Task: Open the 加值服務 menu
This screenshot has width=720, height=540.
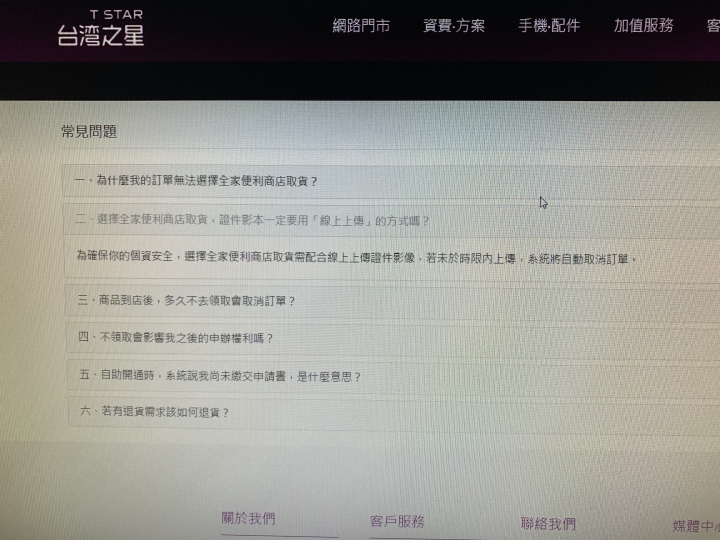Action: 644,26
